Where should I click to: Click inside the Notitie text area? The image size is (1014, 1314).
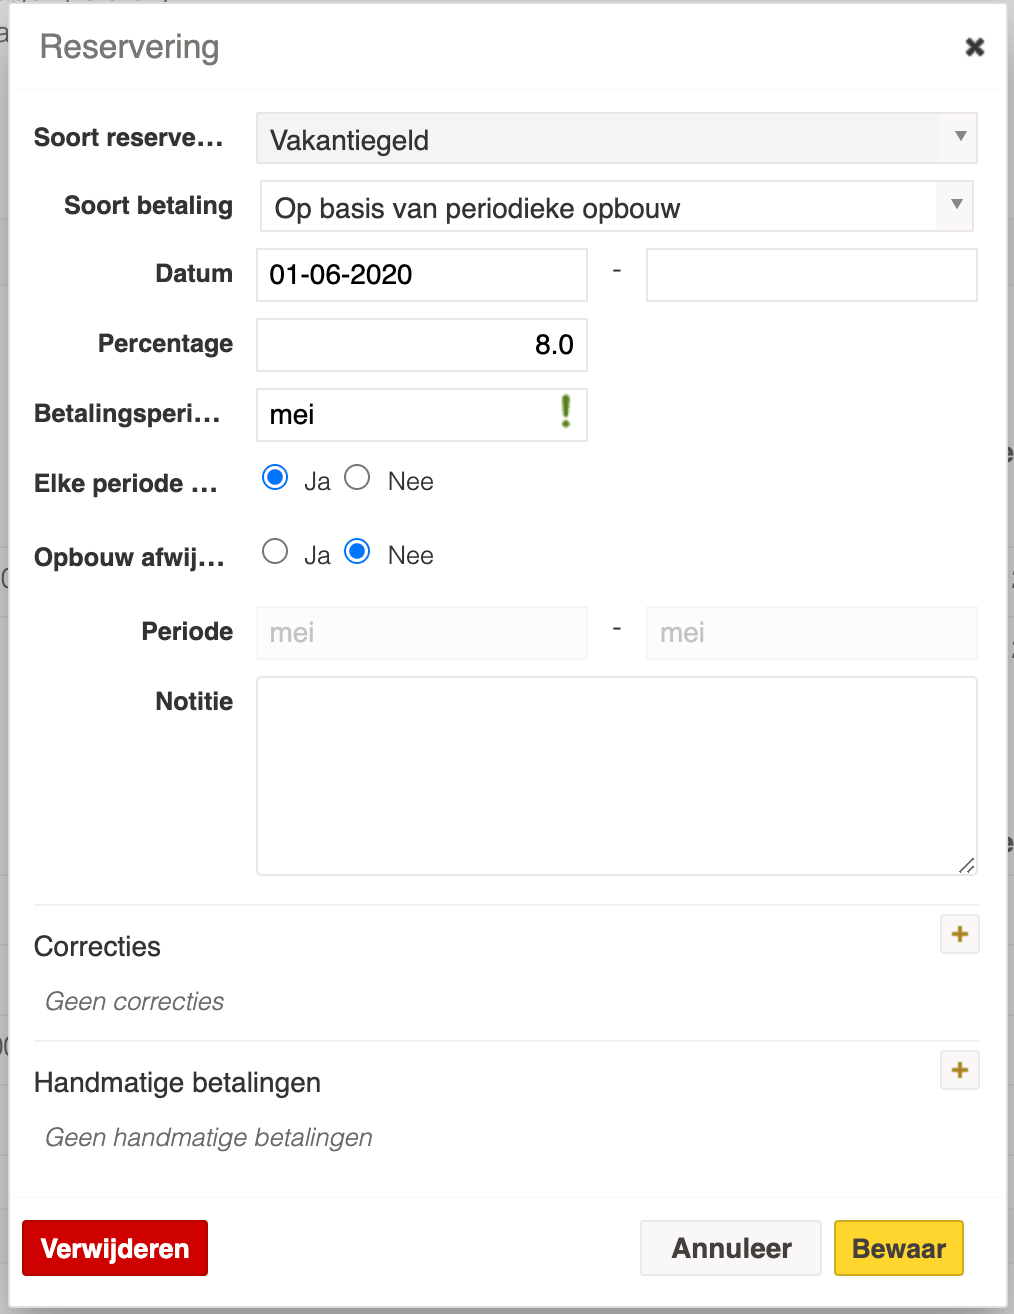617,776
